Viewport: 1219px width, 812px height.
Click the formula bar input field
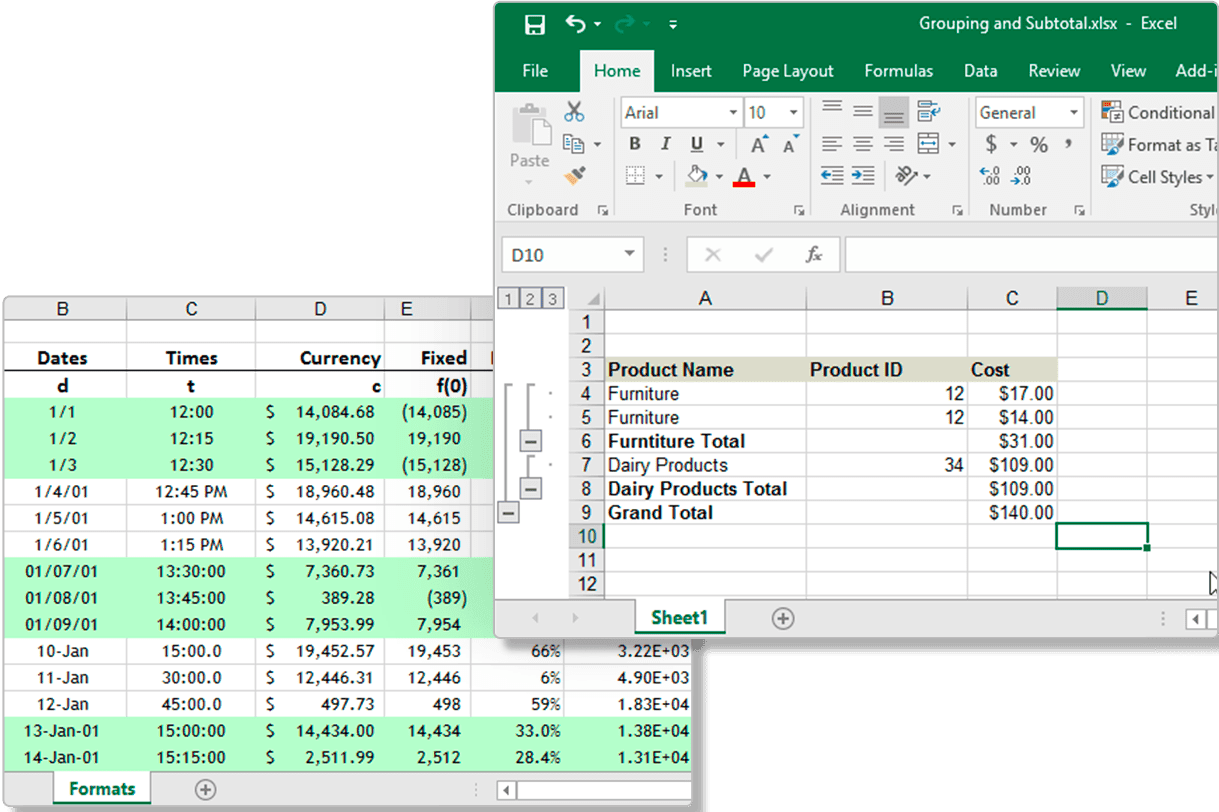1031,255
